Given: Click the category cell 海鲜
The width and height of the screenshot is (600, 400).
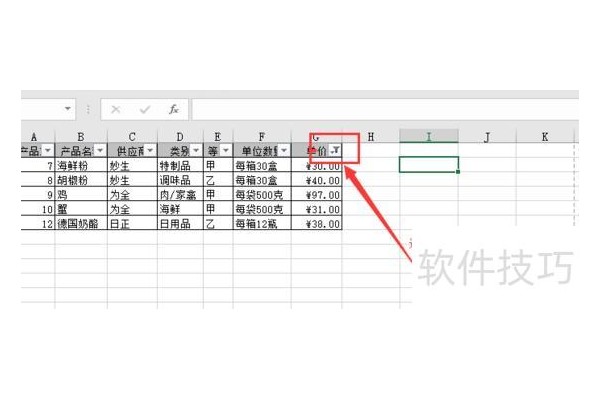Looking at the screenshot, I should click(180, 209).
